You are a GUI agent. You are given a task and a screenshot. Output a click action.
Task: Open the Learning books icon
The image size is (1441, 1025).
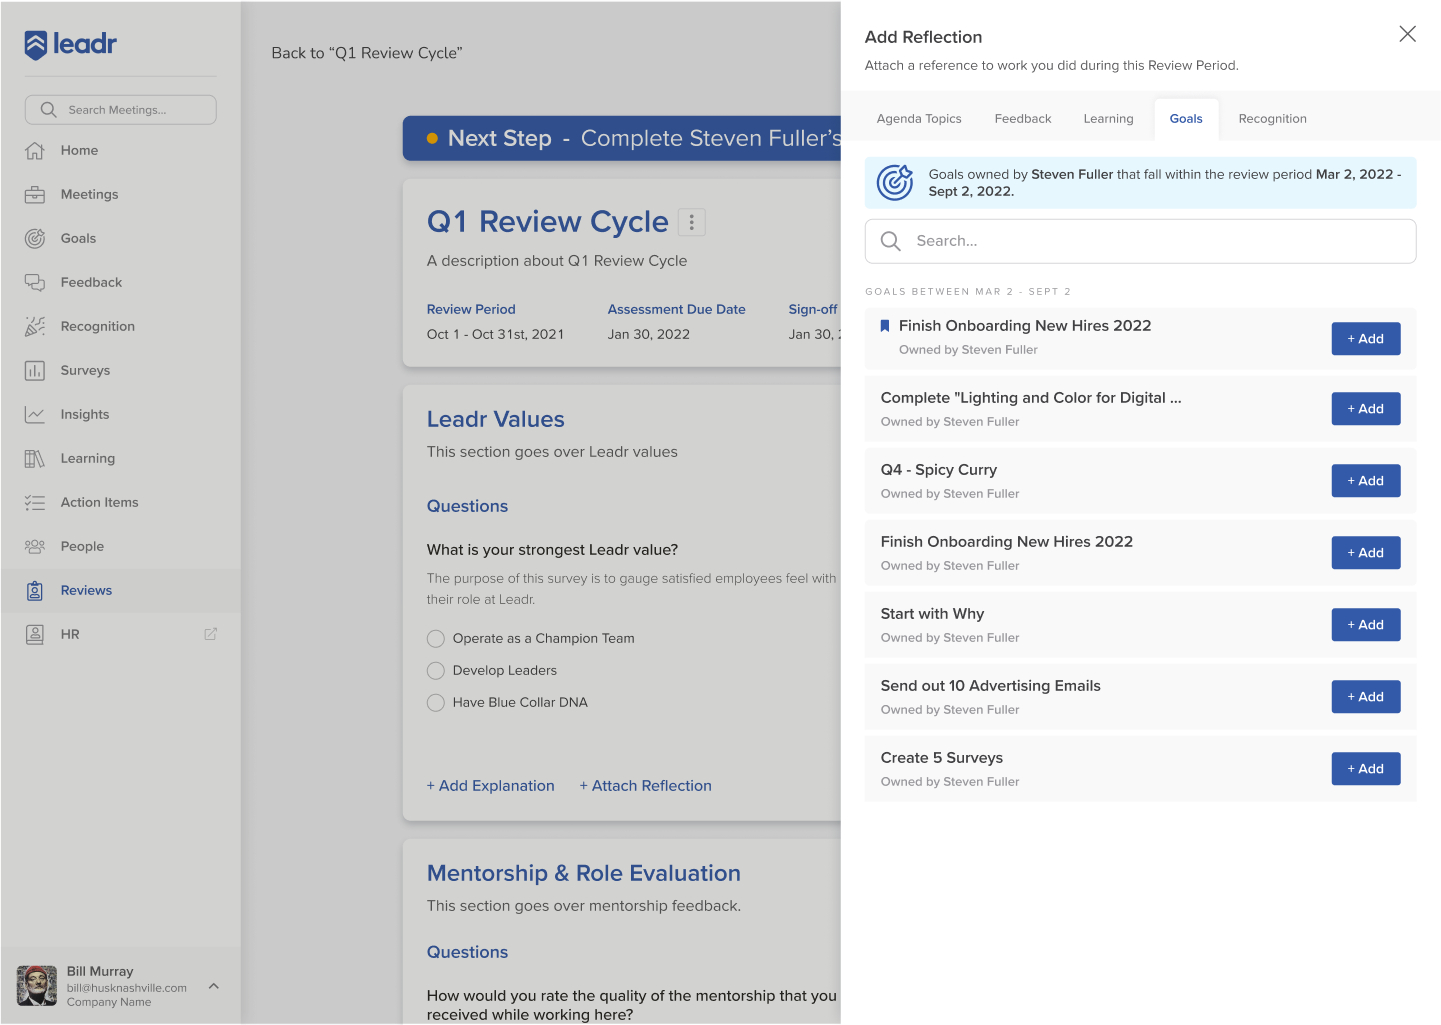click(35, 458)
